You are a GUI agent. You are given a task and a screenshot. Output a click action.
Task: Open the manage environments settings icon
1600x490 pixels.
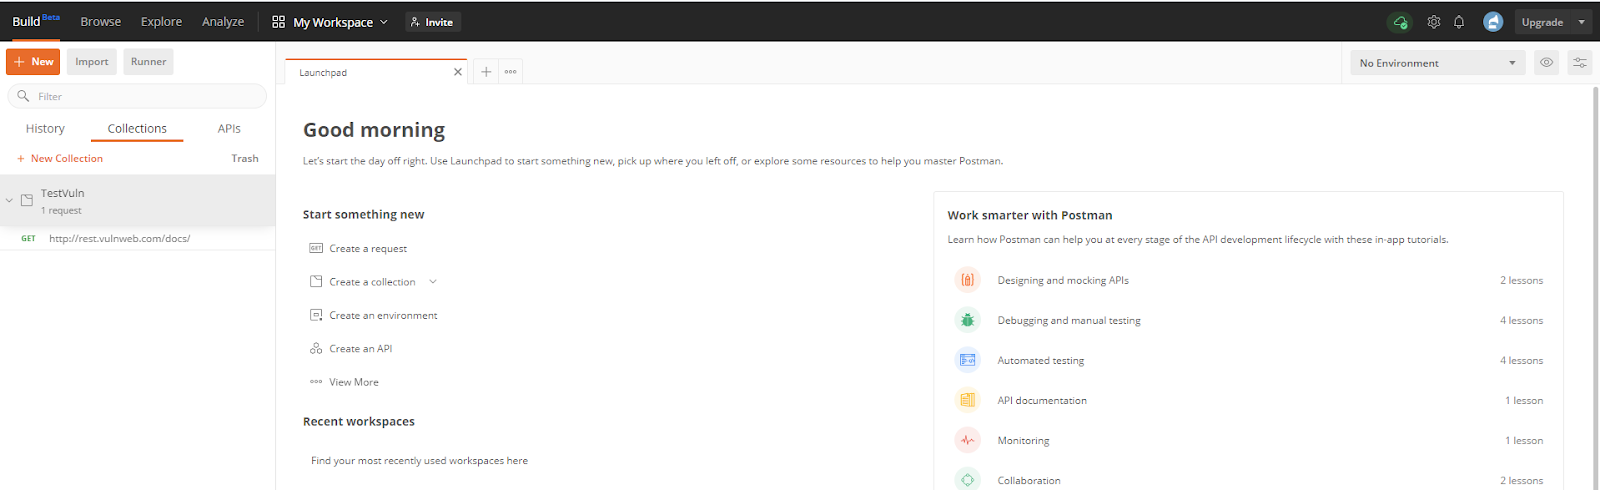point(1580,63)
